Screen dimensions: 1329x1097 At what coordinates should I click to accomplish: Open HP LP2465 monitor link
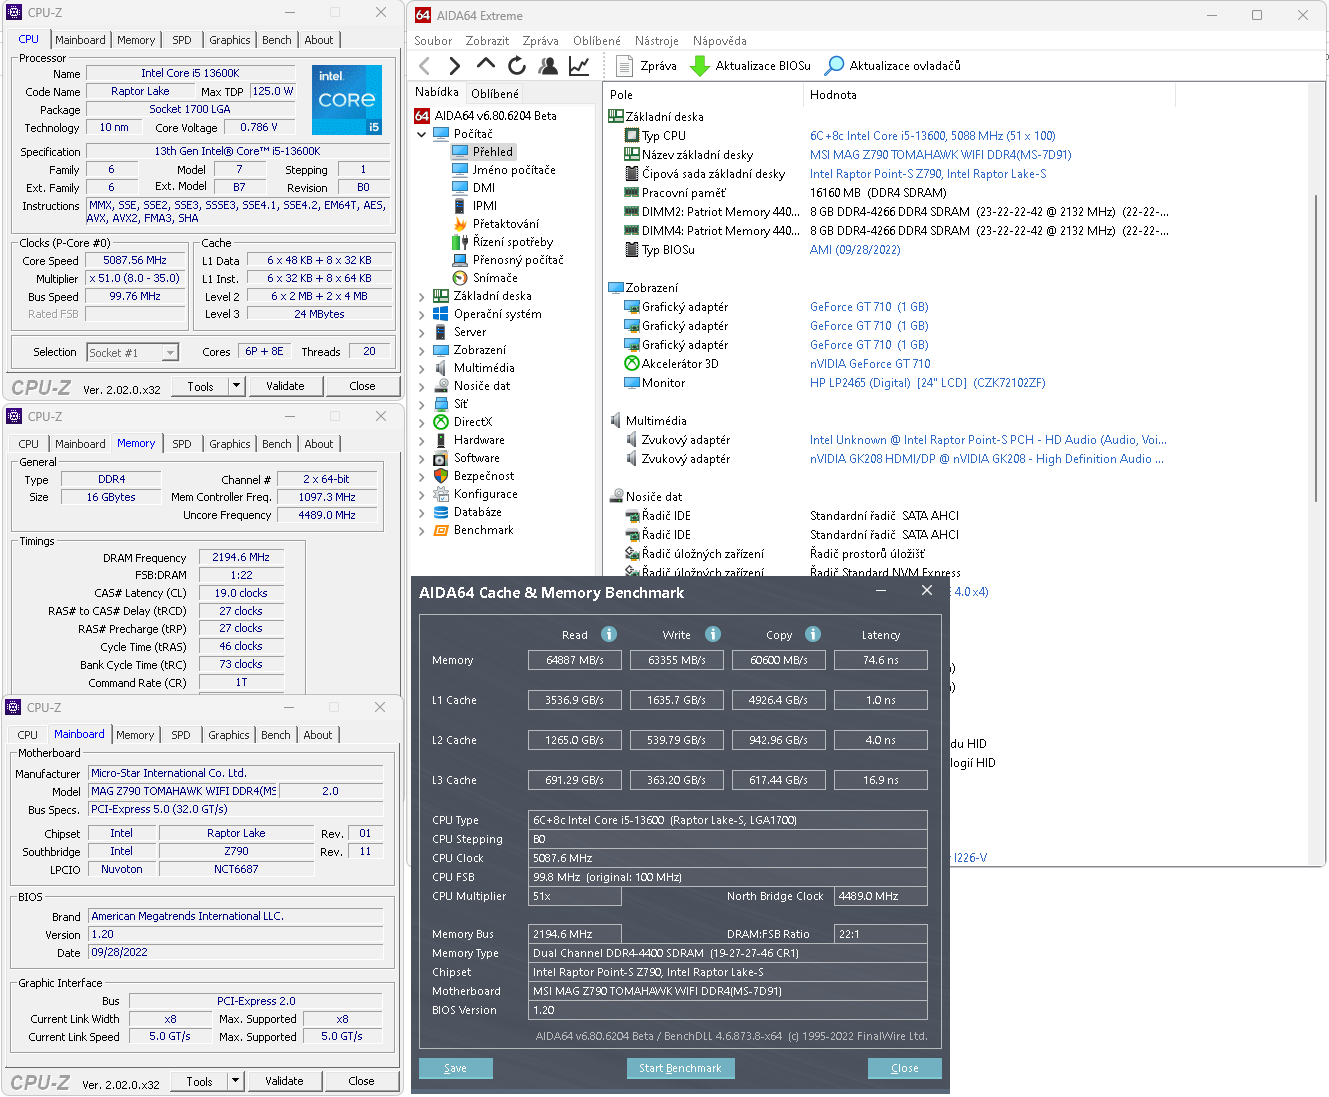(x=927, y=383)
